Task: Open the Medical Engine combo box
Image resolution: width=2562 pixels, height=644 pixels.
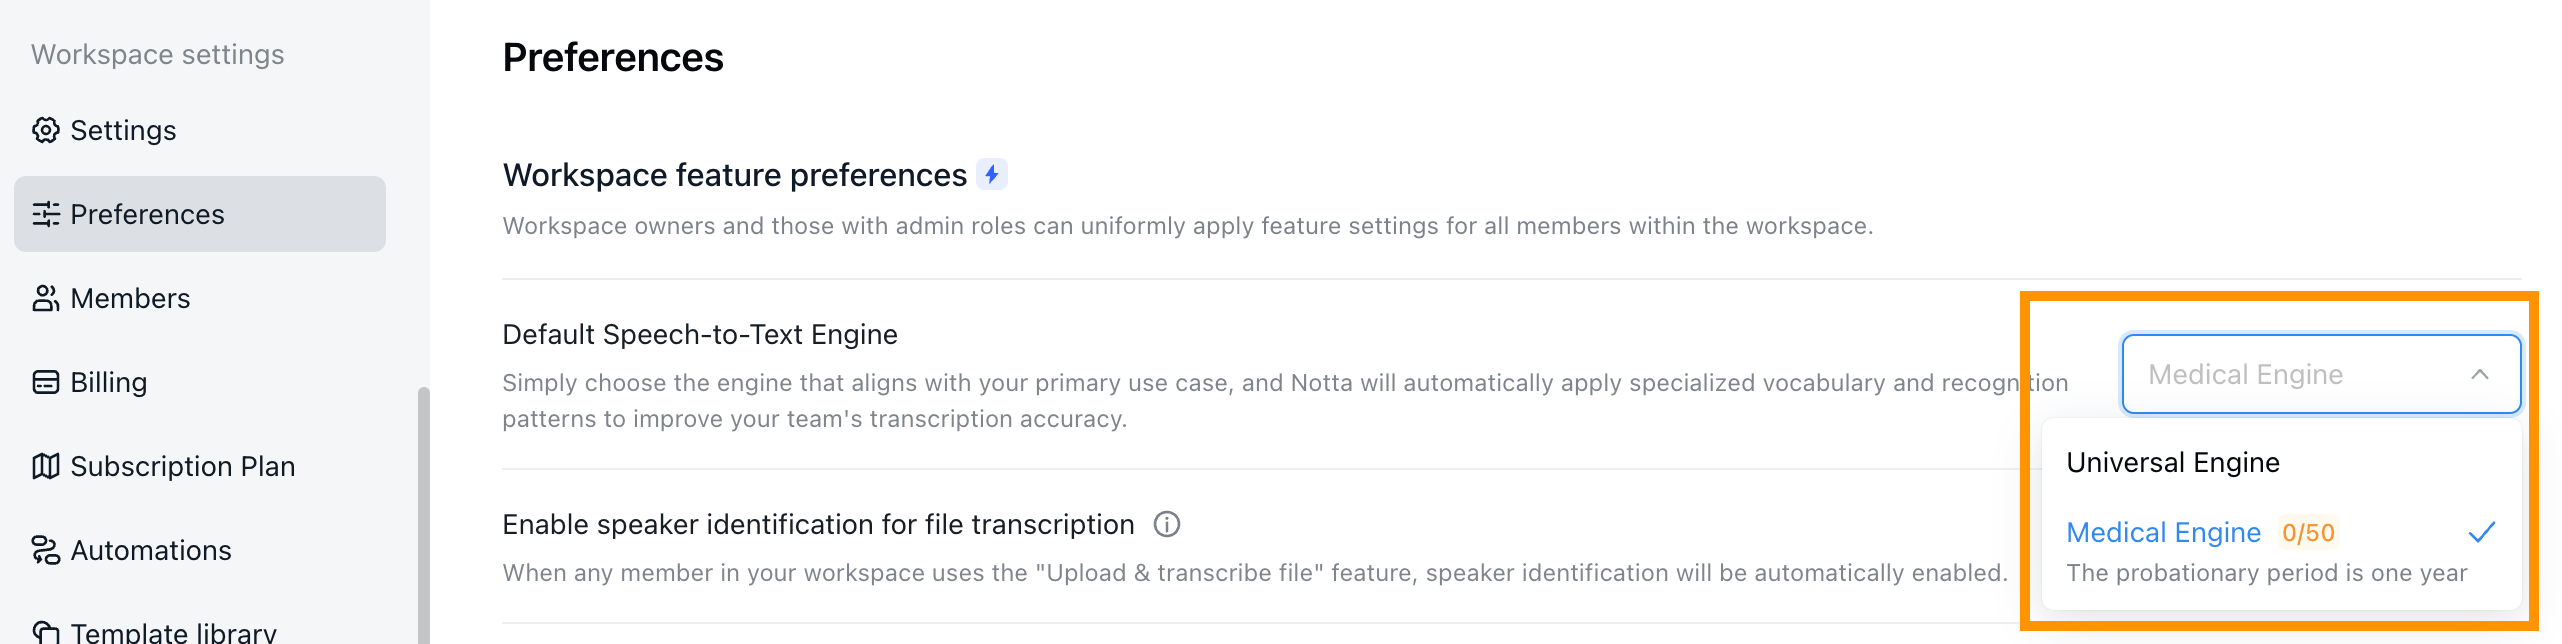Action: tap(2321, 374)
